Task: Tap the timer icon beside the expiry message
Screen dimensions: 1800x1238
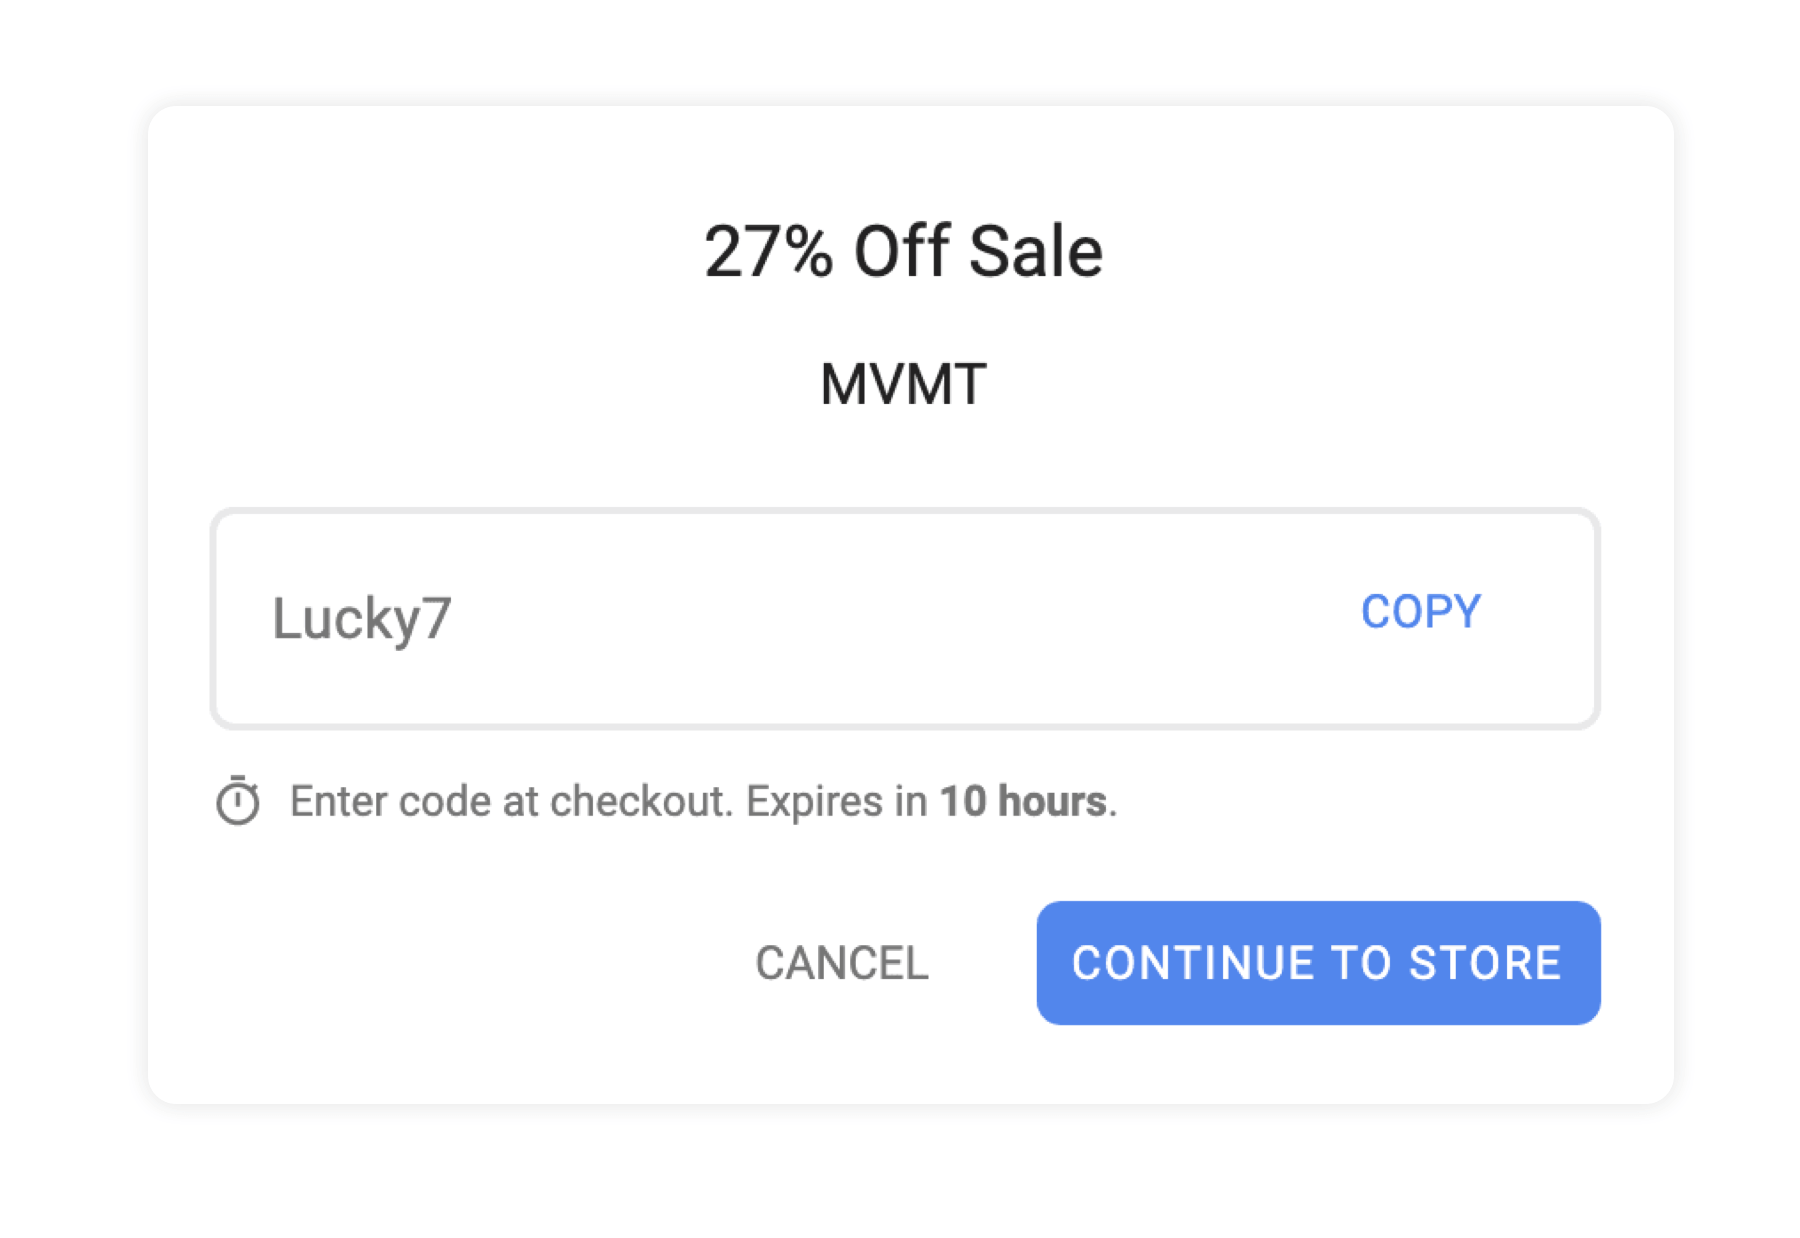Action: (x=237, y=799)
